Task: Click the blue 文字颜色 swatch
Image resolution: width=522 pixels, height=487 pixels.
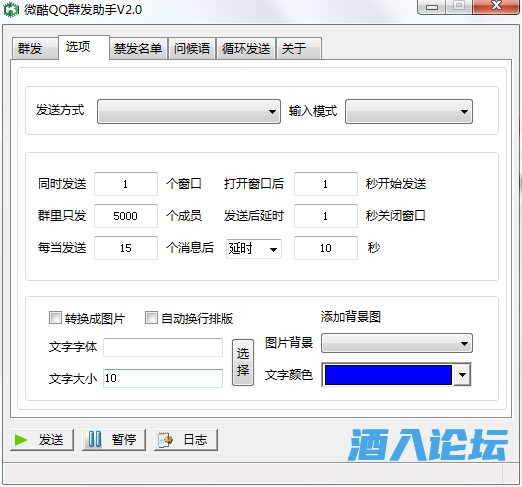Action: (x=388, y=375)
